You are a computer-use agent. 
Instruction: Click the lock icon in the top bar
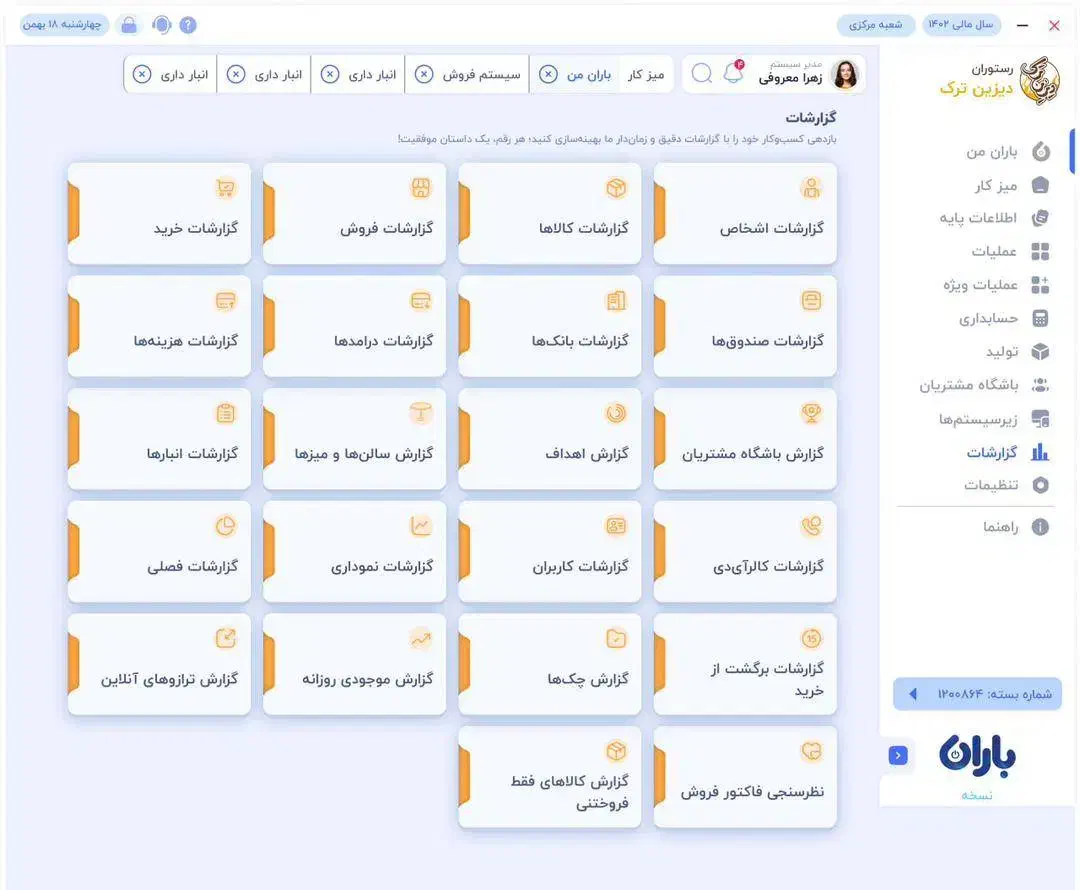[127, 22]
